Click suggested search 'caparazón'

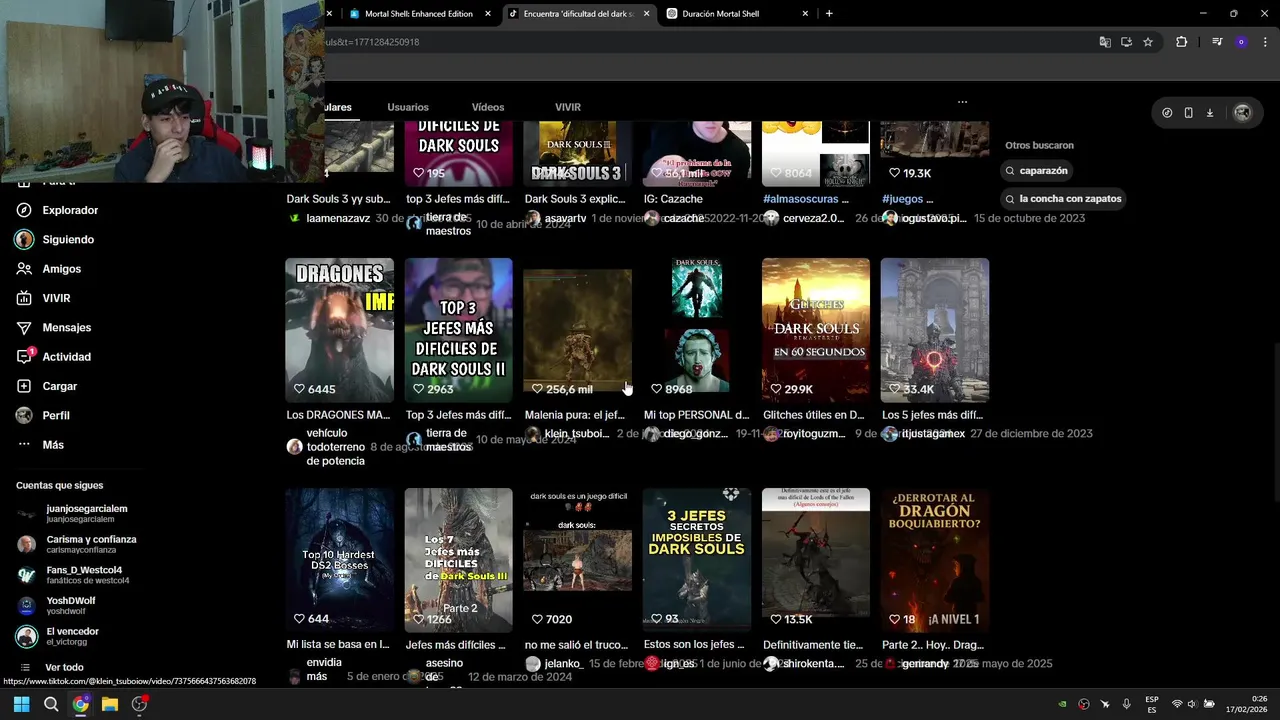[1038, 171]
